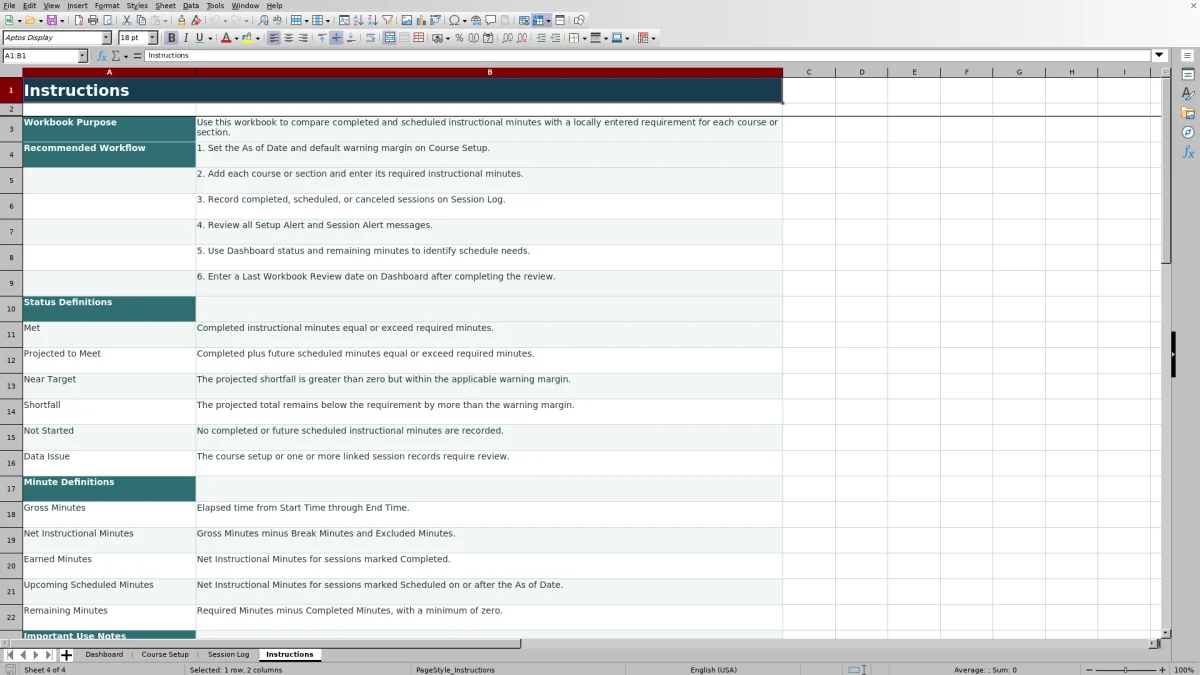Click the Insert Chart icon
This screenshot has height=675, width=1200.
coord(420,20)
